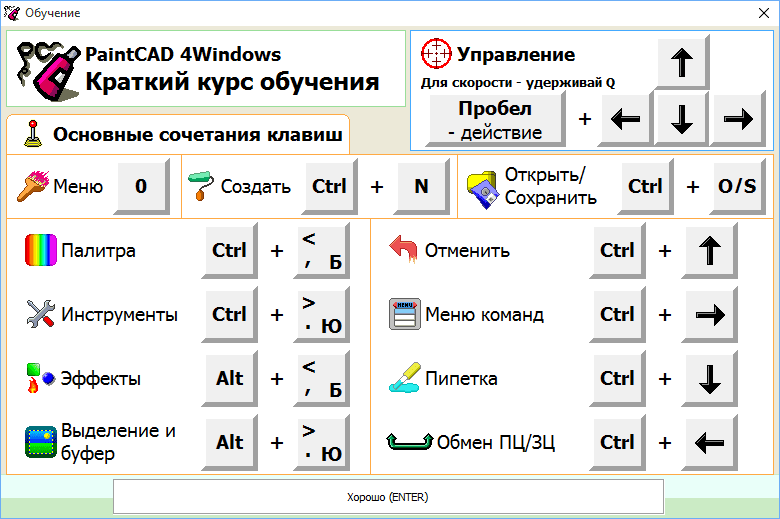780x519 pixels.
Task: Click the wrench and screwdriver Инструменты icon
Action: (40, 313)
